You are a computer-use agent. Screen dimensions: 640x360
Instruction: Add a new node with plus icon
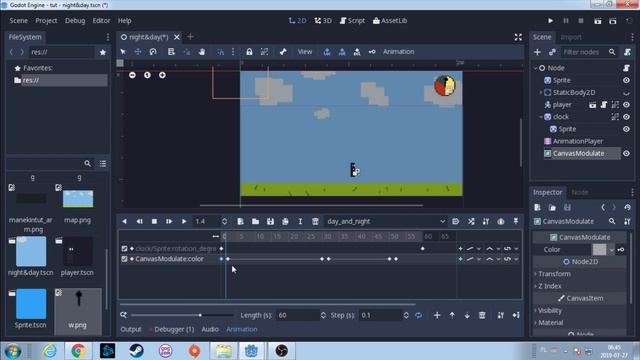pyautogui.click(x=537, y=52)
